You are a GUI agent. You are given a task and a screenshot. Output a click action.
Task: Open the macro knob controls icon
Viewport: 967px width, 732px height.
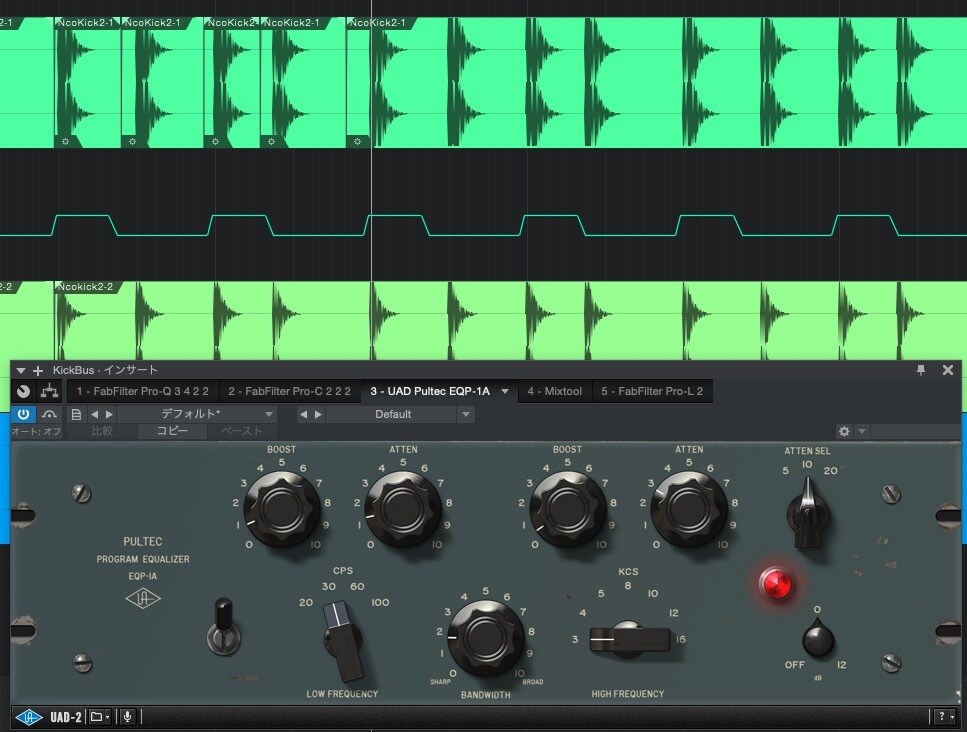(23, 391)
